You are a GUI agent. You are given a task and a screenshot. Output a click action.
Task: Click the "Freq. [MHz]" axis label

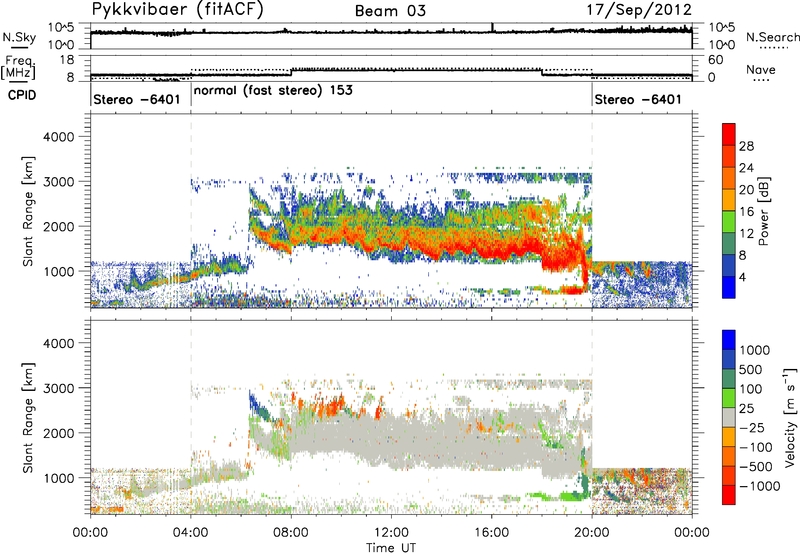point(18,68)
